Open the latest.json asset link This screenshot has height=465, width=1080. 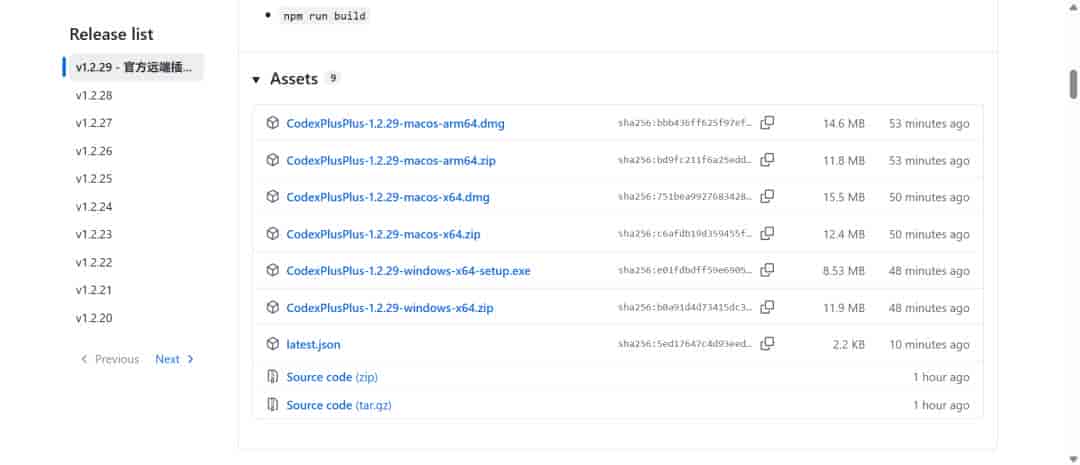[313, 344]
